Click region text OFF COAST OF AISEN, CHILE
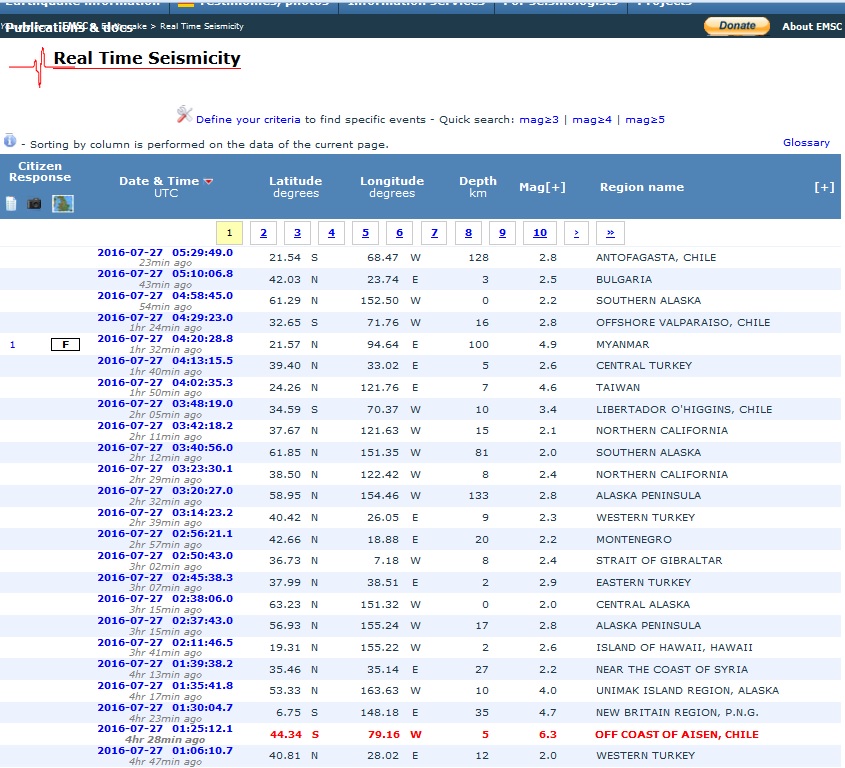The image size is (845, 768). point(676,735)
